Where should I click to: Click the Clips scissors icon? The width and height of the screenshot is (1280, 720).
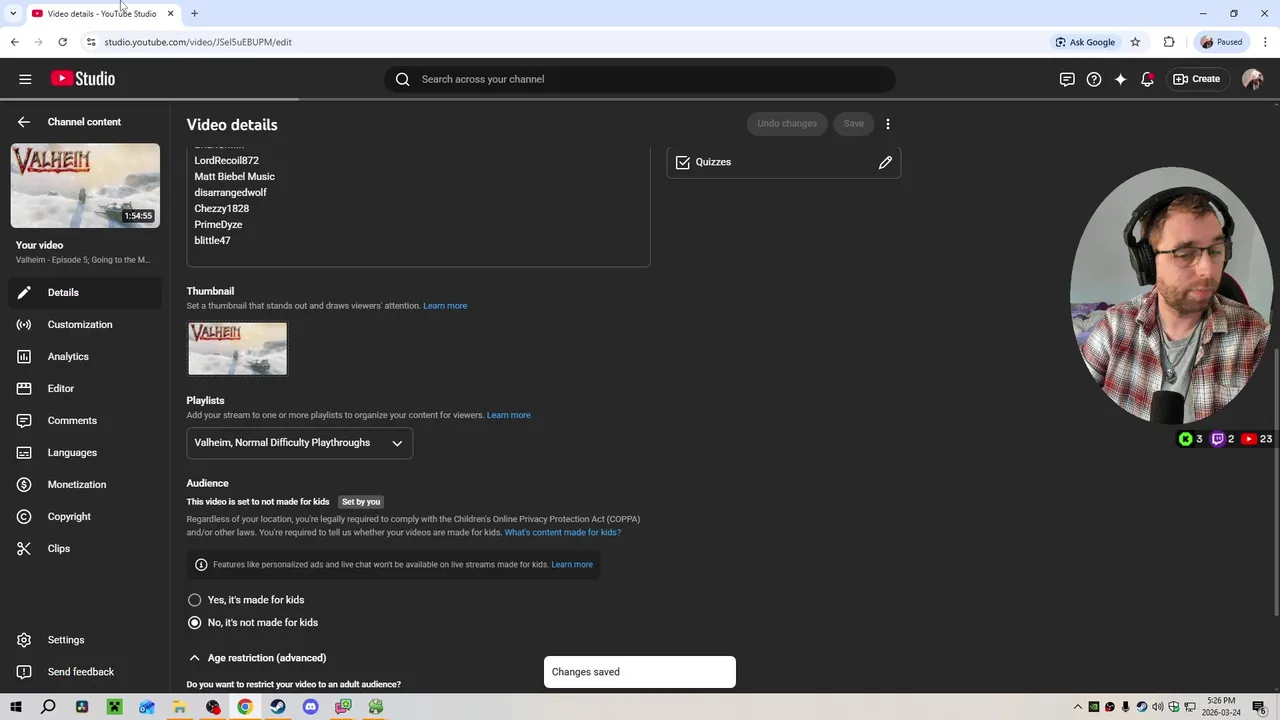[25, 548]
